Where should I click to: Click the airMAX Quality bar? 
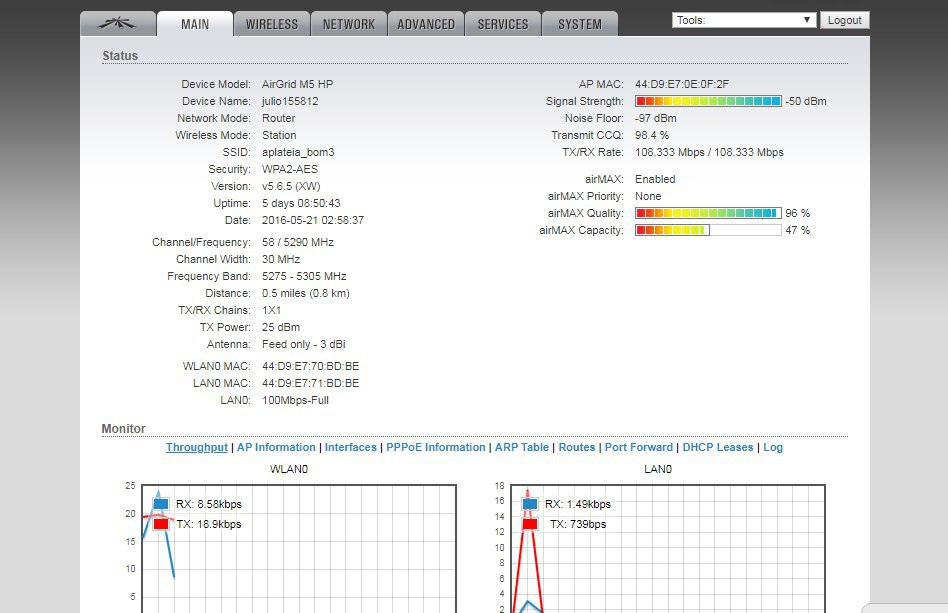point(708,213)
